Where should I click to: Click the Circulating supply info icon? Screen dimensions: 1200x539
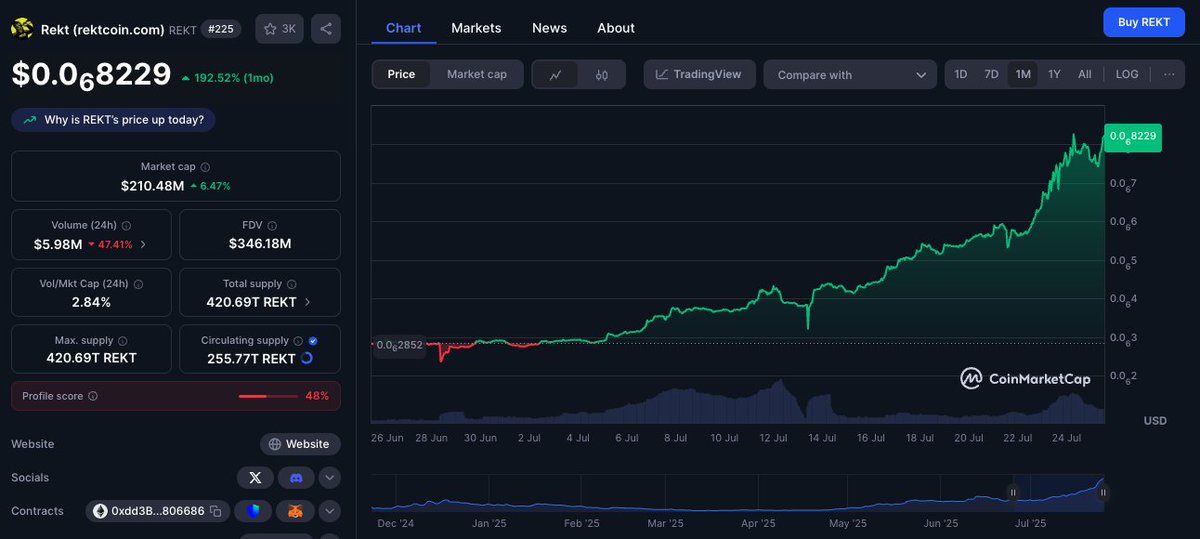click(299, 341)
